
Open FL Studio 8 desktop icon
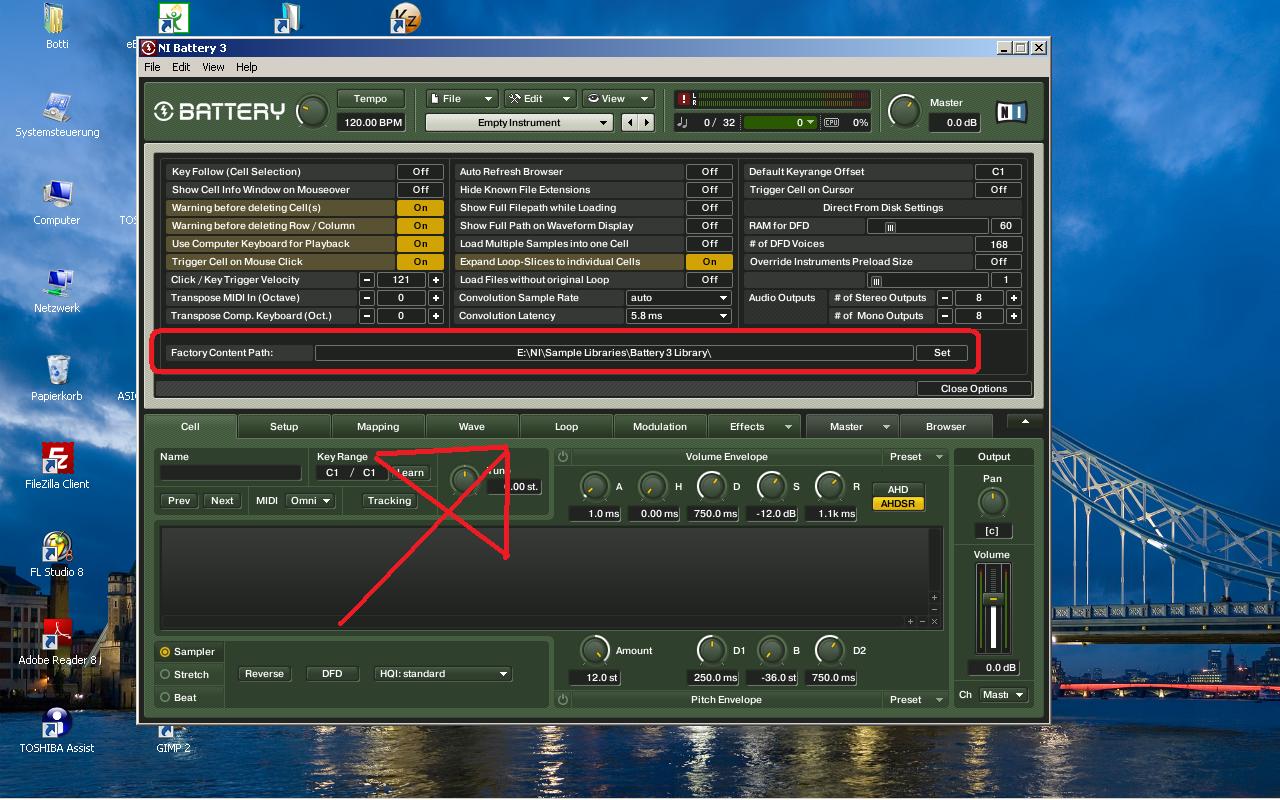[x=57, y=554]
